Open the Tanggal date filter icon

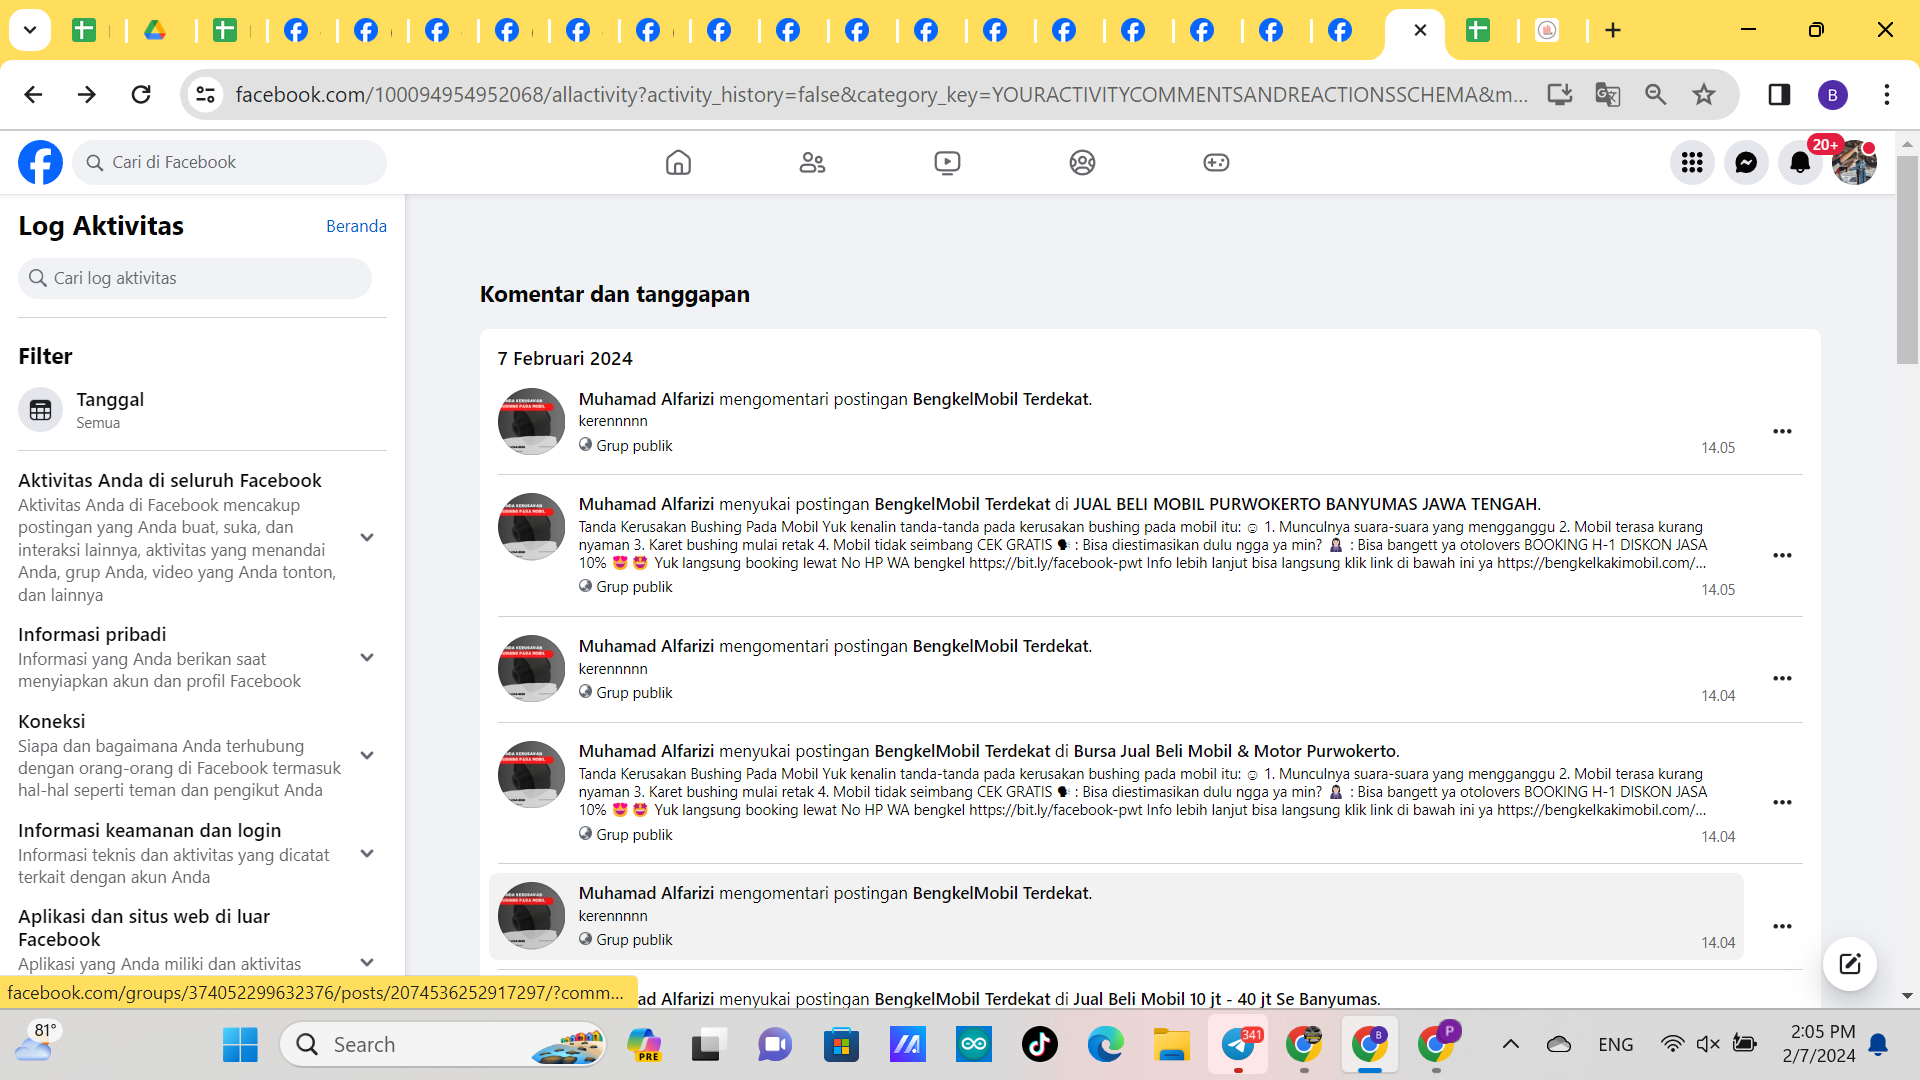pyautogui.click(x=40, y=410)
